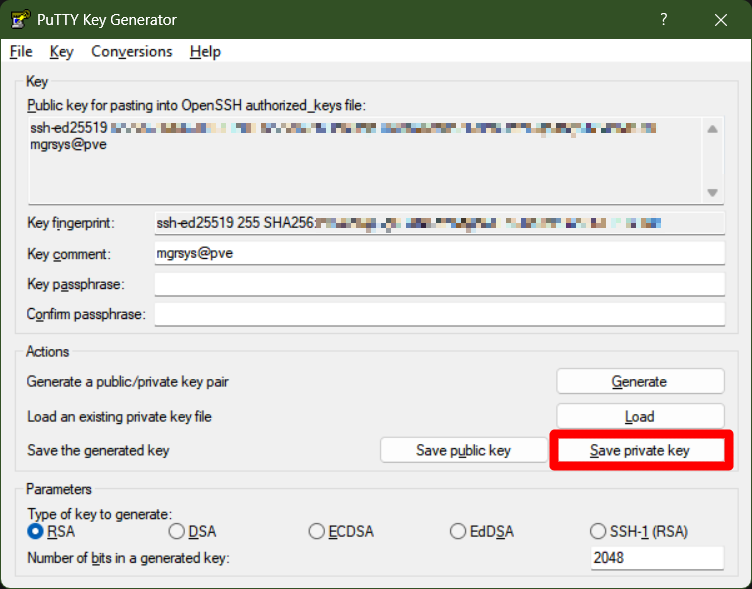Screen dimensions: 752x589
Task: Select EdDSA key type
Action: [x=482, y=531]
